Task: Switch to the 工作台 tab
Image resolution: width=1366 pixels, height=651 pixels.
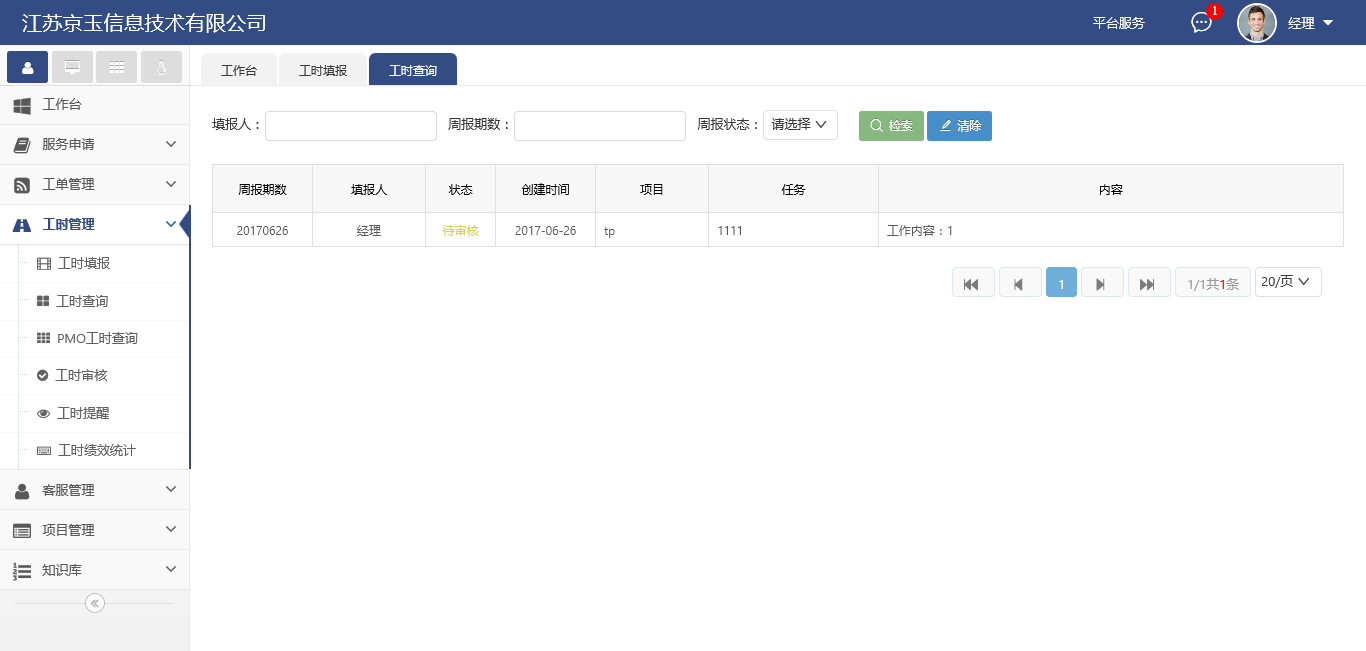Action: [238, 69]
